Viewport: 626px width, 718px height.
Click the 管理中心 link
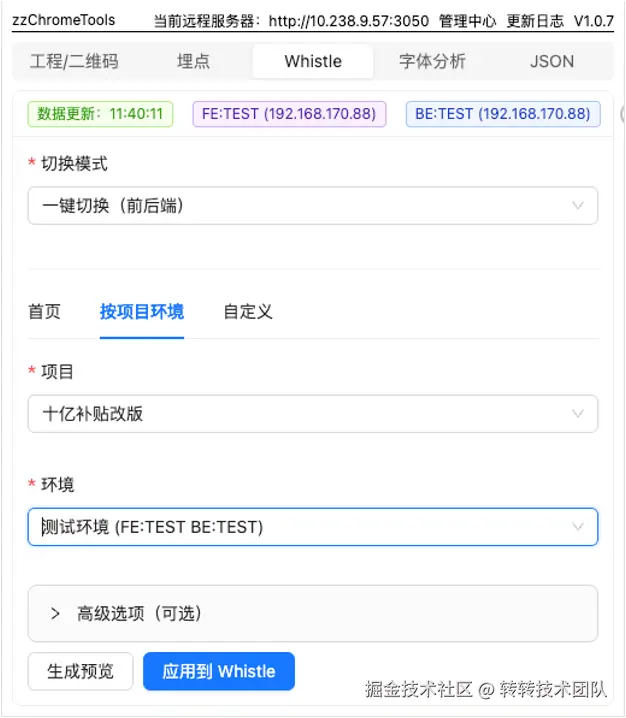point(467,20)
